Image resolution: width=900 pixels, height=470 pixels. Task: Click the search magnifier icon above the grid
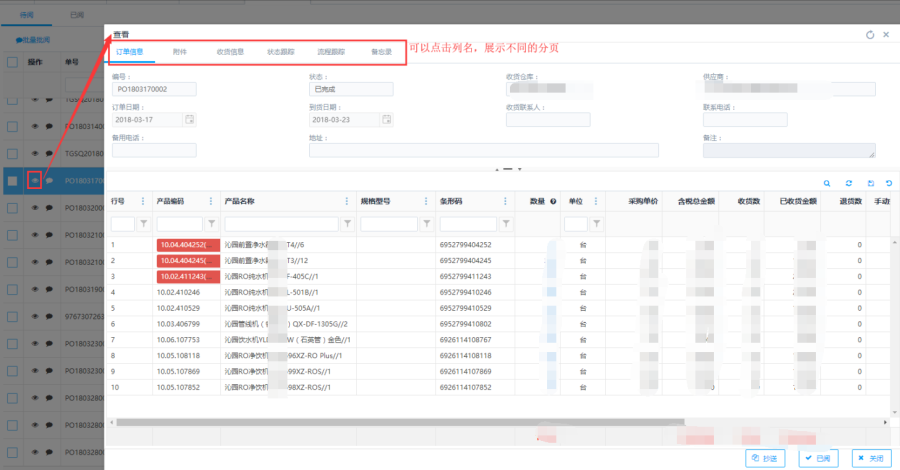[827, 184]
